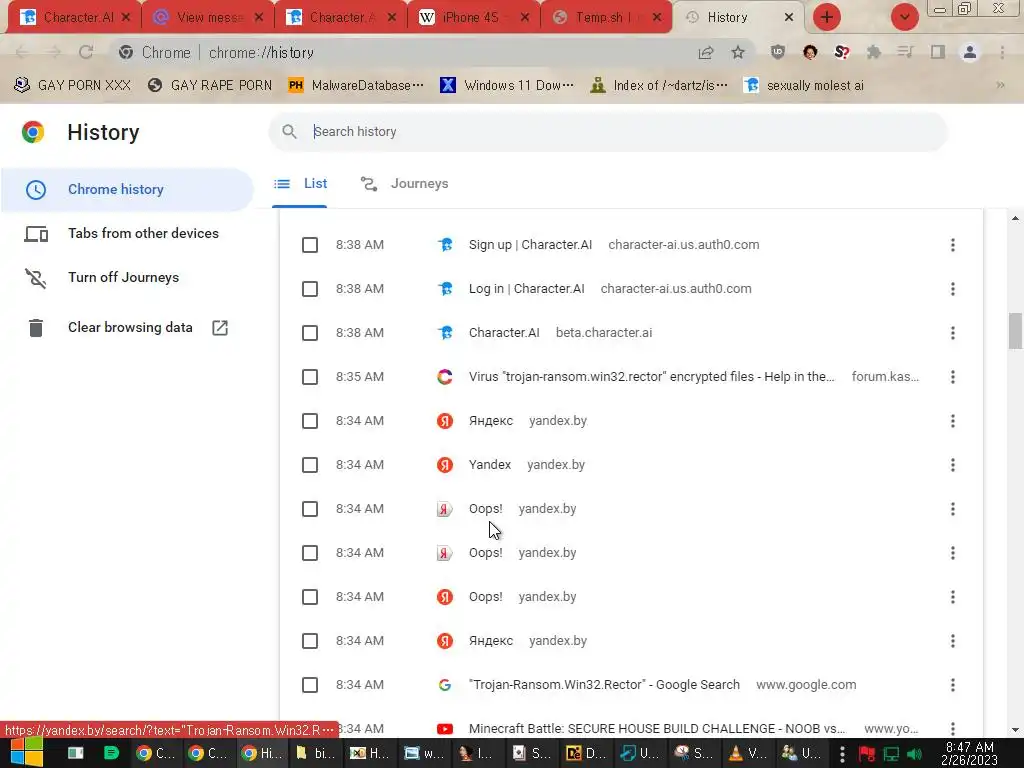The height and width of the screenshot is (768, 1024).
Task: Open more actions for Sign up | Character.AI
Action: 953,245
